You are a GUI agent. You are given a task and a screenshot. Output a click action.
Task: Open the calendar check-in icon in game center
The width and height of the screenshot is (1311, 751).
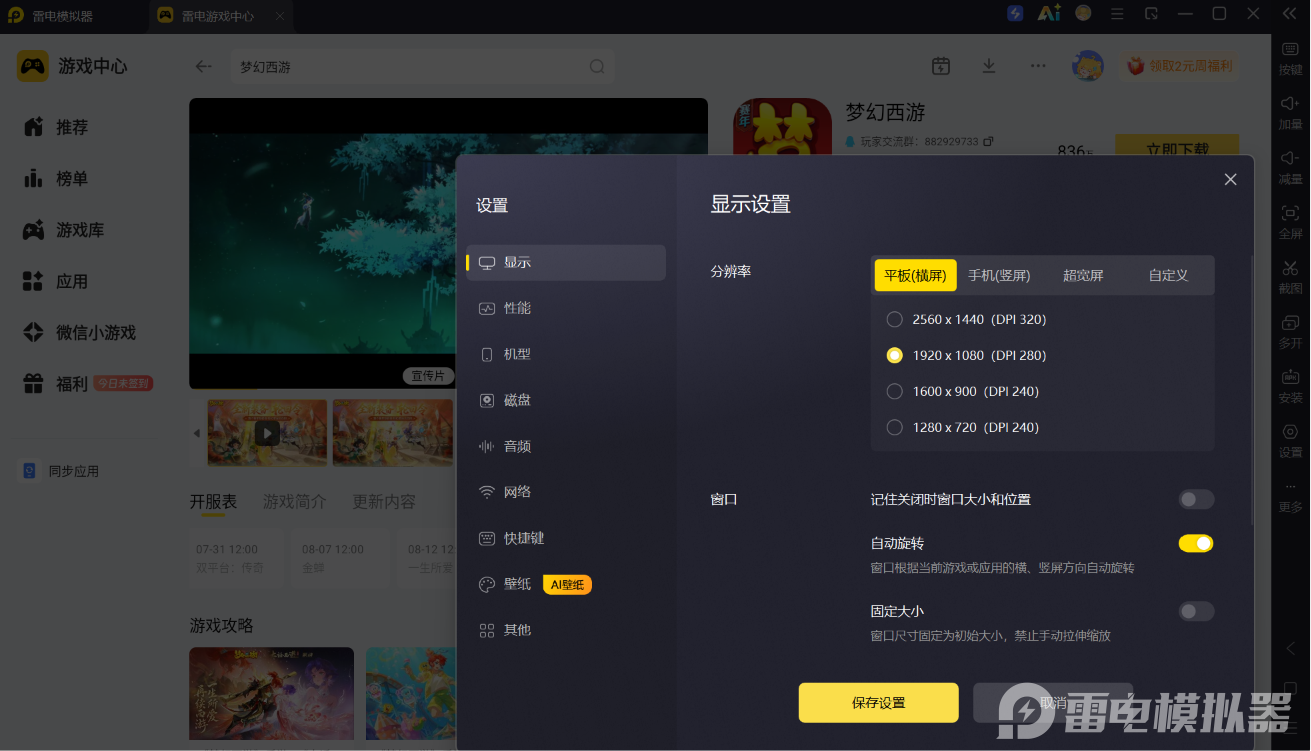(x=941, y=66)
